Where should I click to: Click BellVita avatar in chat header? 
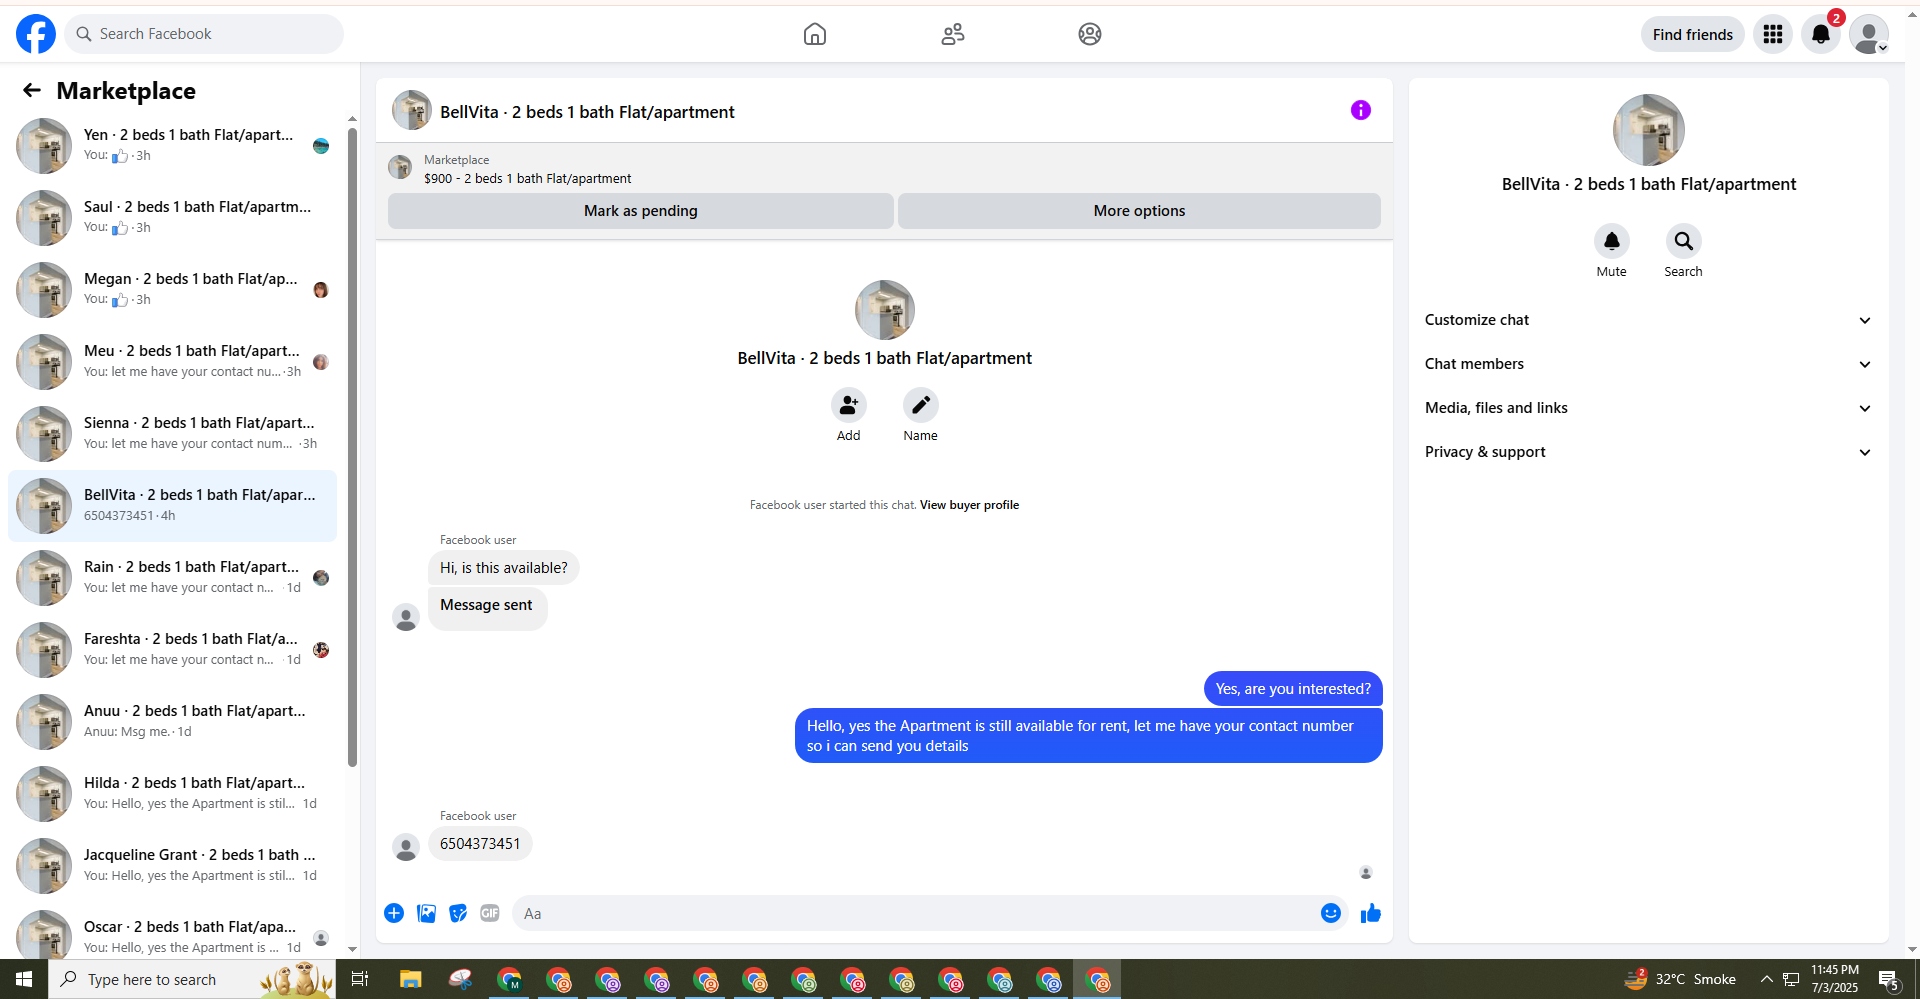[412, 110]
